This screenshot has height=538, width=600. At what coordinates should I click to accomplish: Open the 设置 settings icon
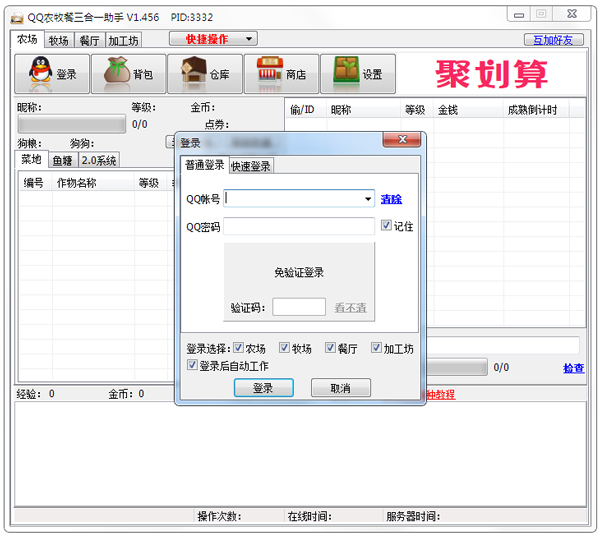[x=358, y=74]
